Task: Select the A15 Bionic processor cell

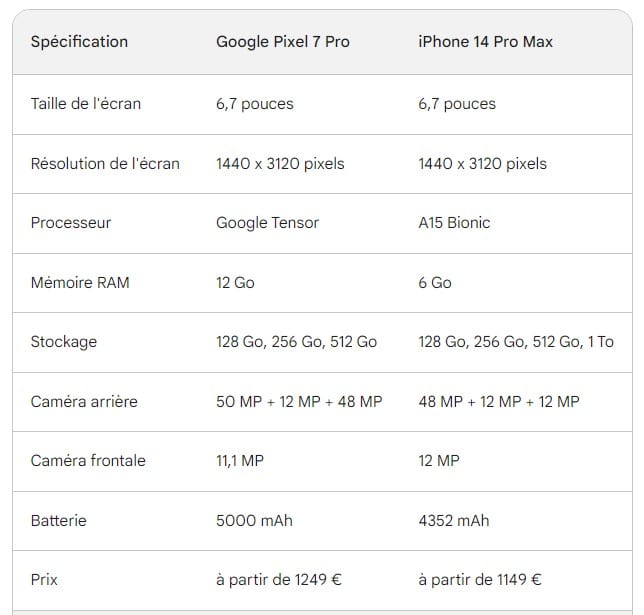Action: 454,223
